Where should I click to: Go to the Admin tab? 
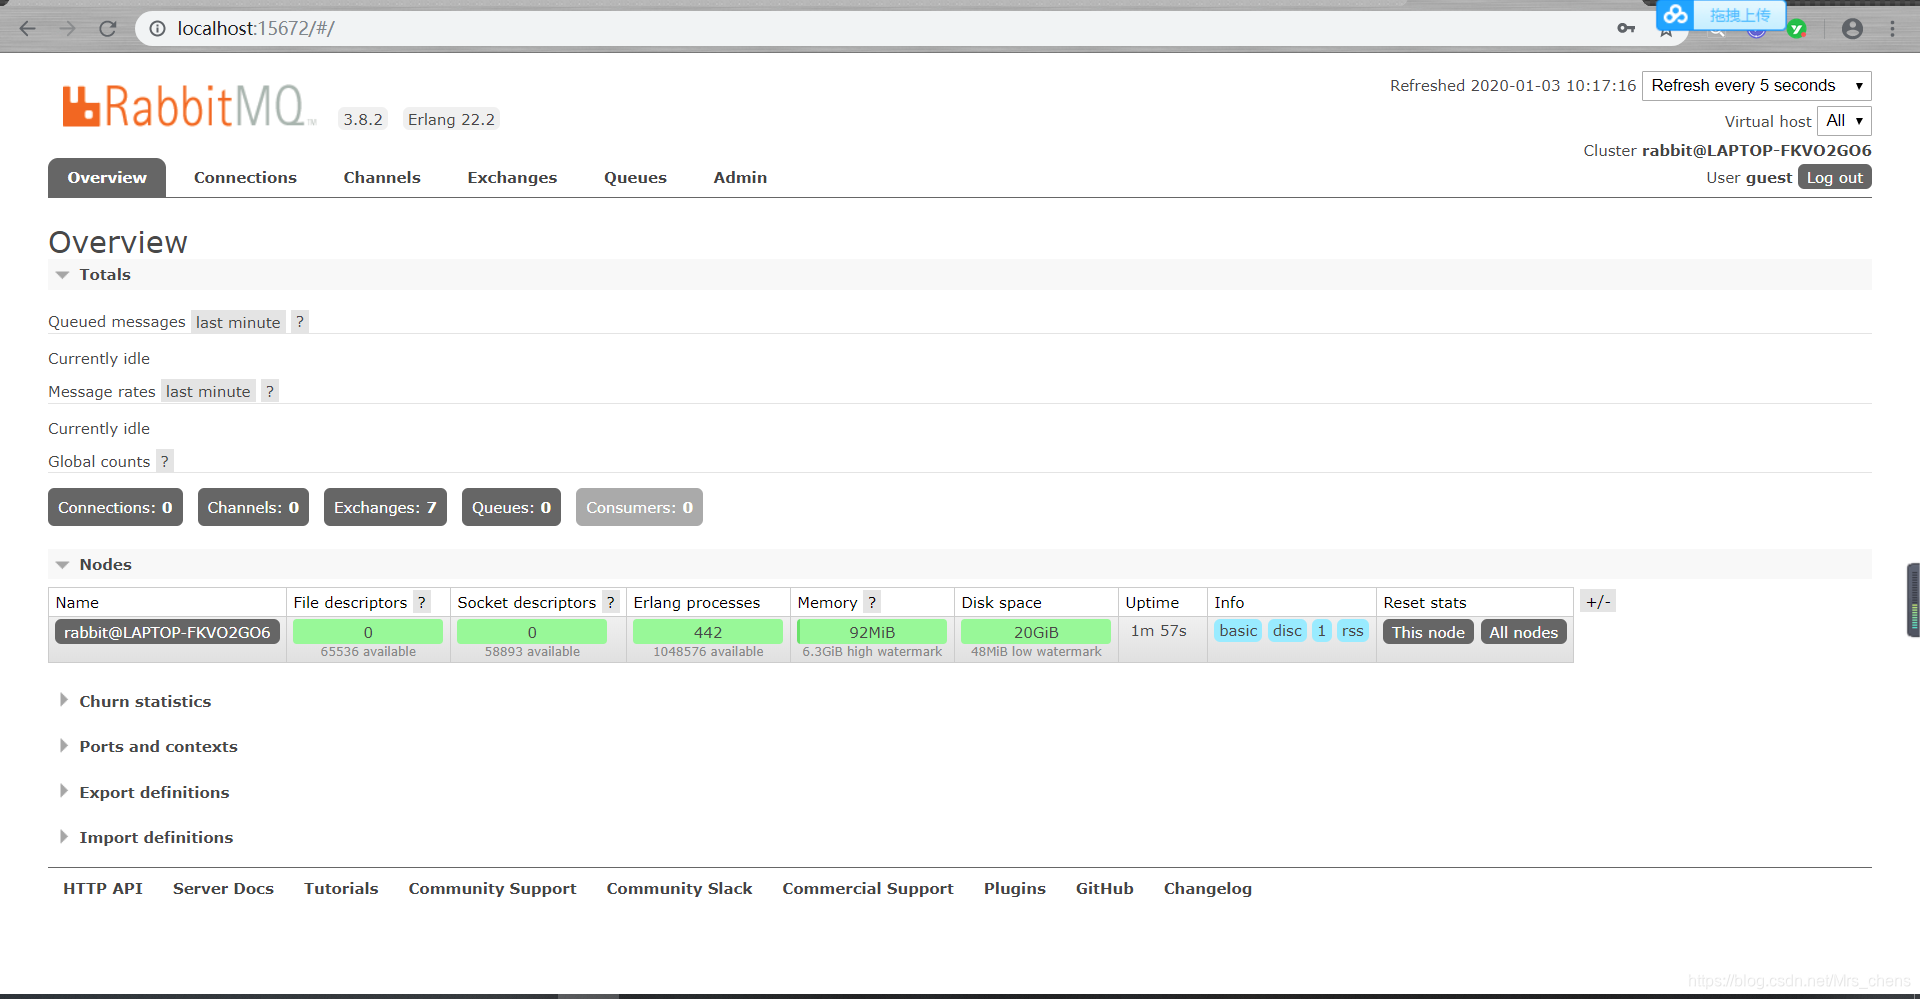click(x=740, y=178)
